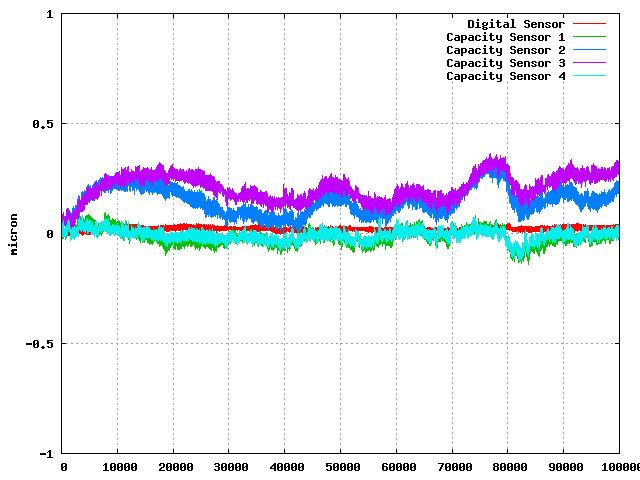
Task: Click the red spike near x 40000
Action: 284,189
